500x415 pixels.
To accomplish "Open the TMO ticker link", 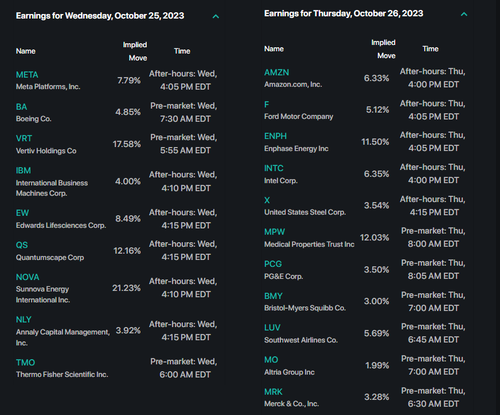I will pos(25,362).
